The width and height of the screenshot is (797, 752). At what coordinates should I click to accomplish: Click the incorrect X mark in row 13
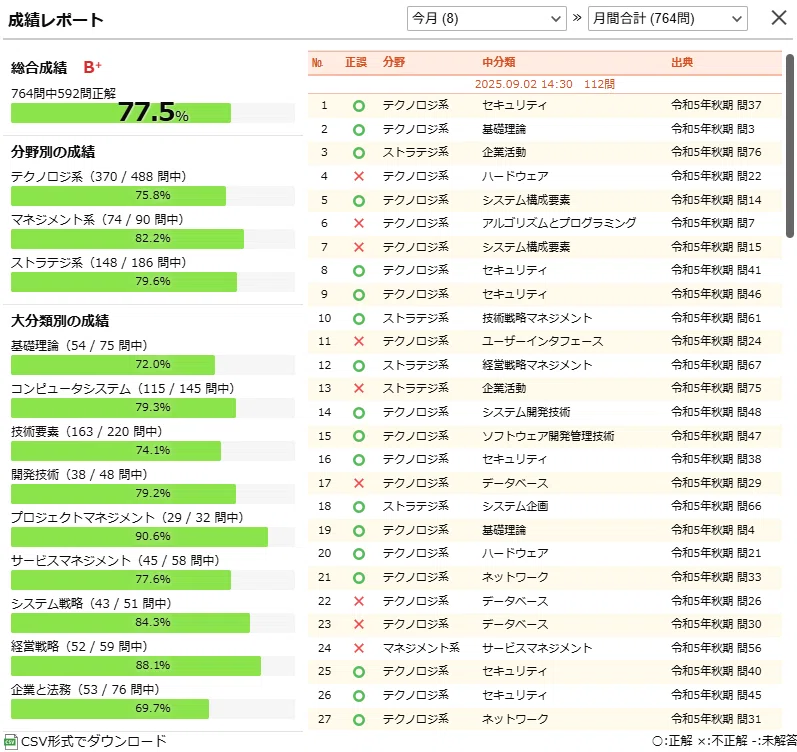point(359,388)
